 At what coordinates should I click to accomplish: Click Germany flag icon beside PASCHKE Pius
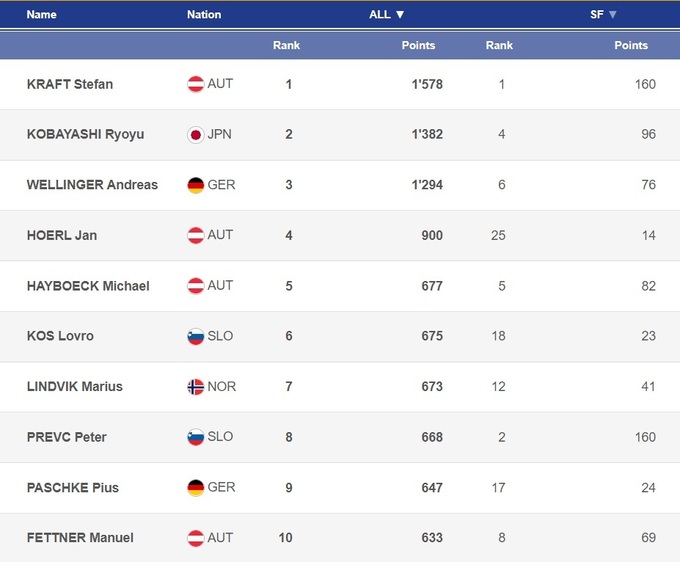[x=196, y=488]
